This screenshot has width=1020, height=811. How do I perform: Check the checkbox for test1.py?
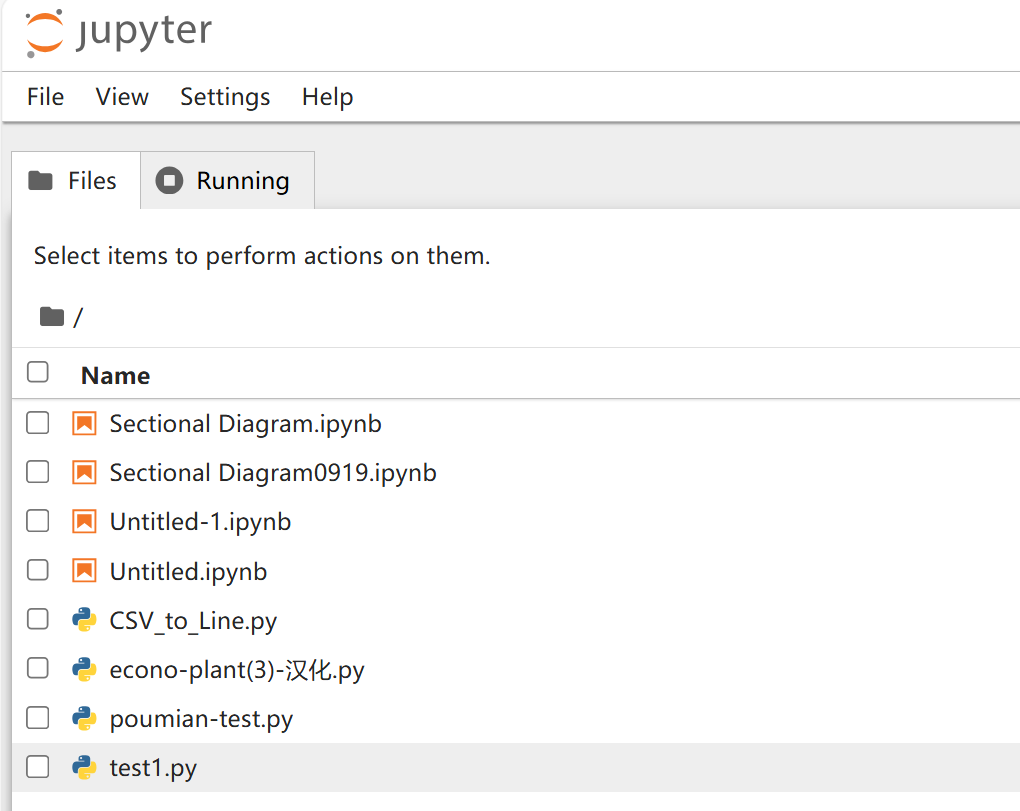[x=37, y=766]
